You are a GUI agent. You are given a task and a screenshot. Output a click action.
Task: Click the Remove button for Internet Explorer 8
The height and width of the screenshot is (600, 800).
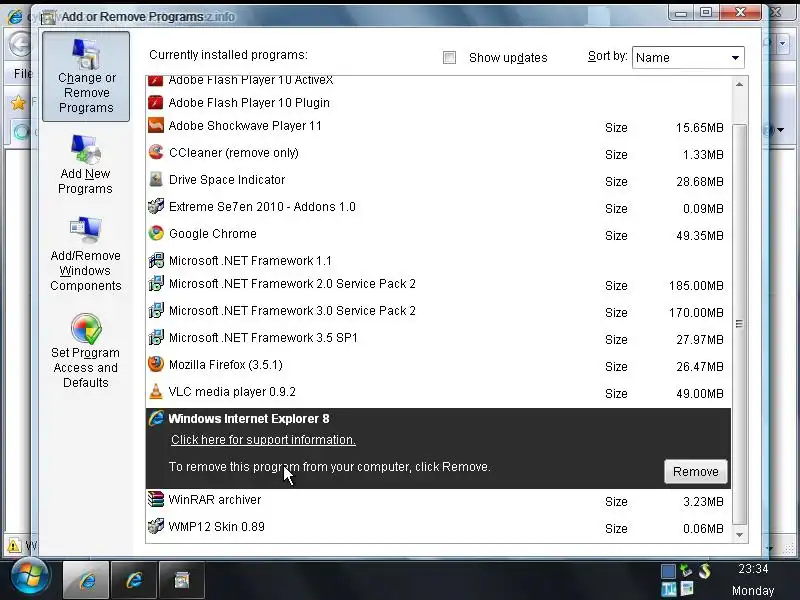tap(695, 471)
